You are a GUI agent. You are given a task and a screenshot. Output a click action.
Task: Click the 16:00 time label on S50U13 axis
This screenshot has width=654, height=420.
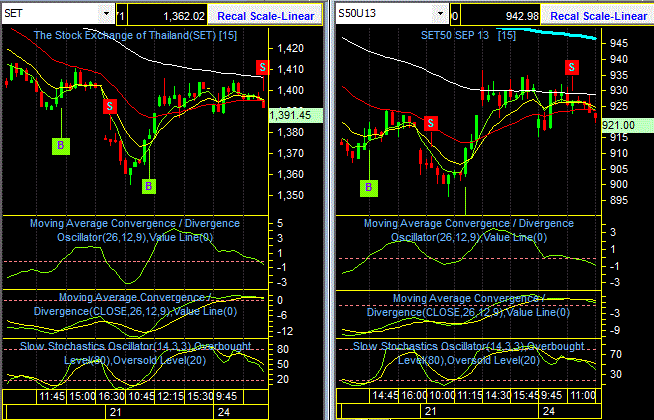click(x=414, y=395)
